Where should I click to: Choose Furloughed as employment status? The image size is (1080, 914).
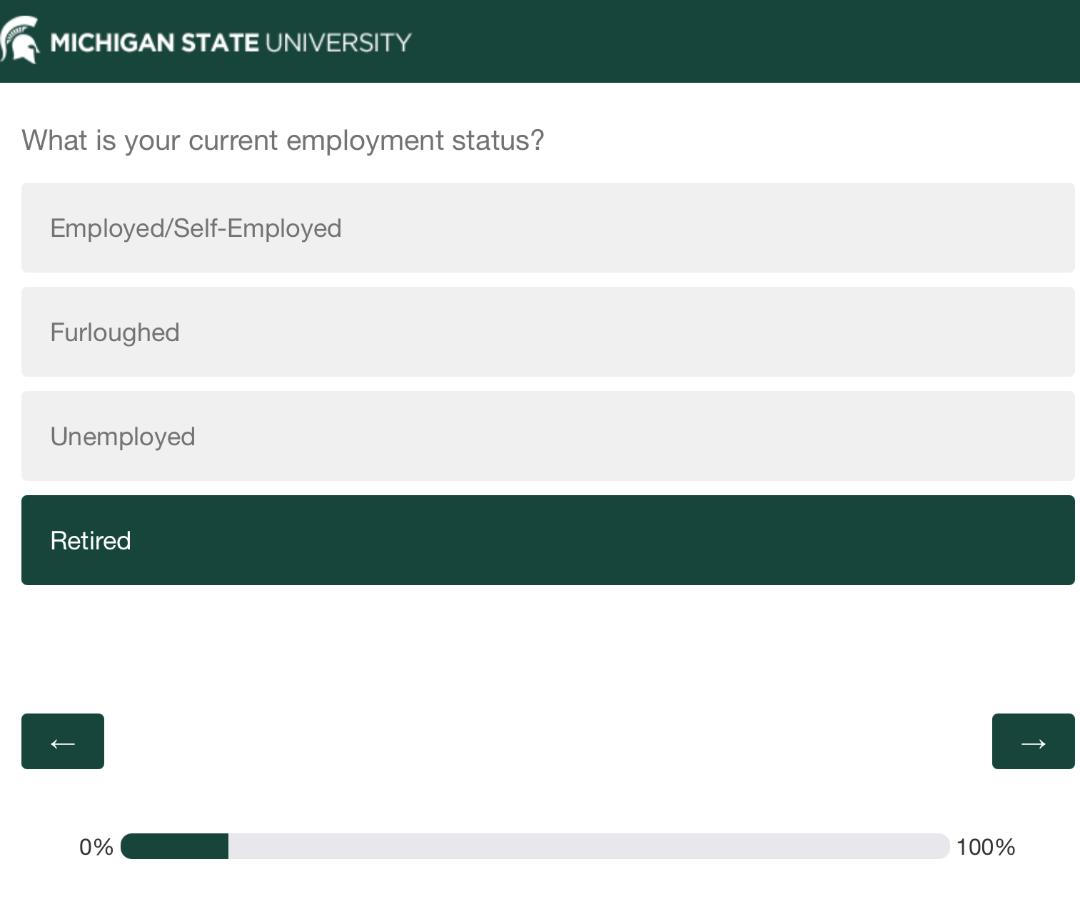pyautogui.click(x=548, y=332)
